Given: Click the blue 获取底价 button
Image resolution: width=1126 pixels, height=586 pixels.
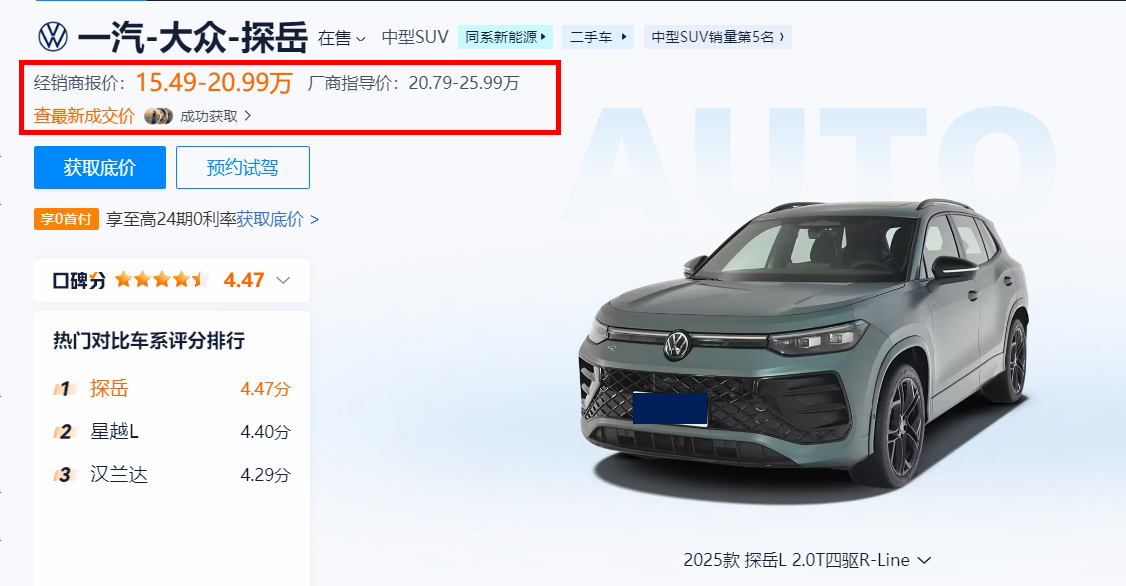Looking at the screenshot, I should (100, 167).
